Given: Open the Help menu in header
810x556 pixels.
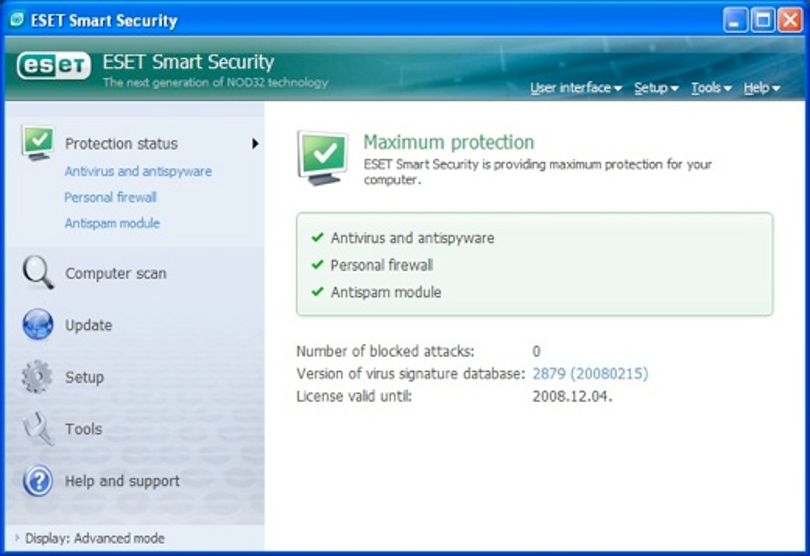Looking at the screenshot, I should [761, 88].
